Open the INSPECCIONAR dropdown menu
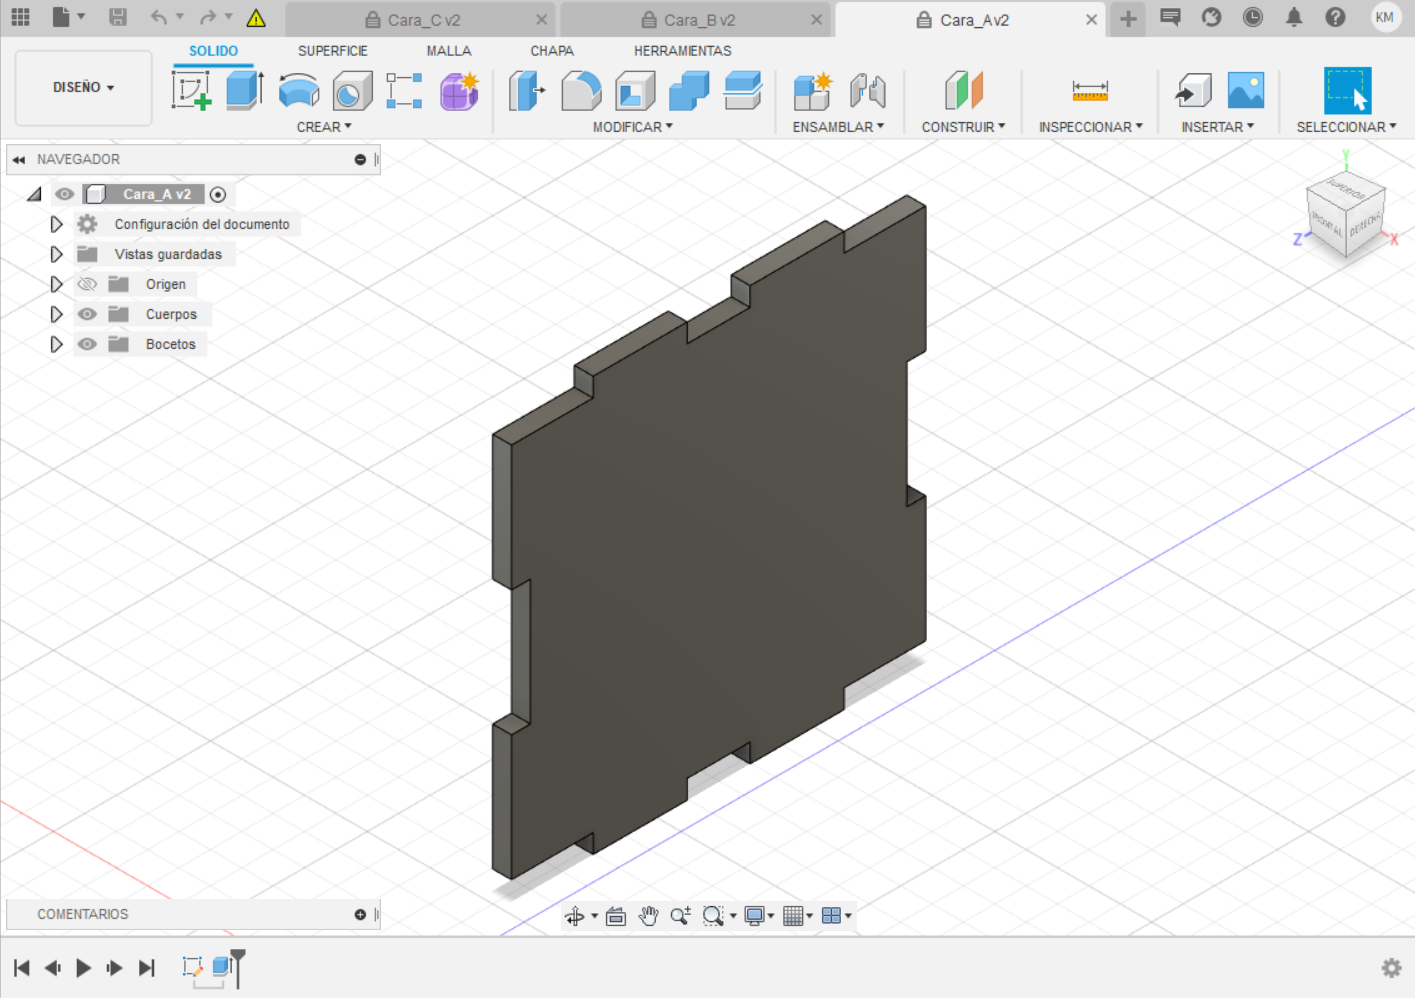 coord(1090,127)
